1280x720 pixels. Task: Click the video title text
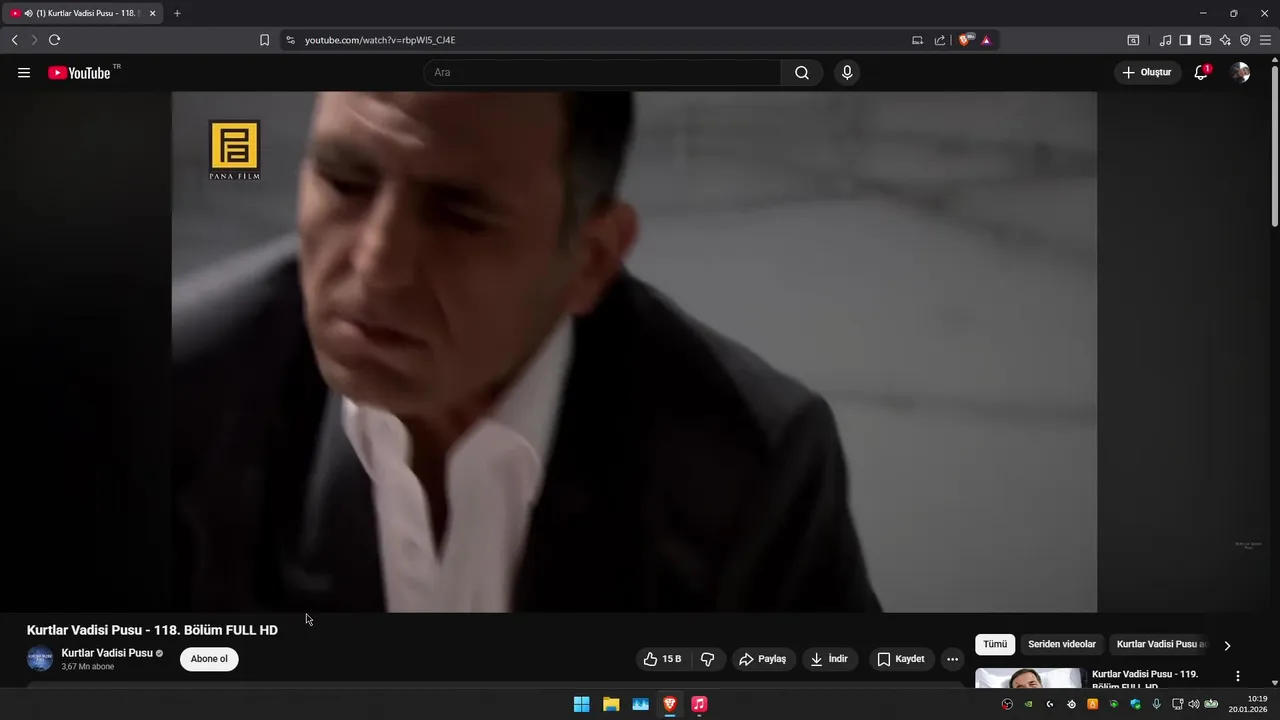[x=152, y=630]
